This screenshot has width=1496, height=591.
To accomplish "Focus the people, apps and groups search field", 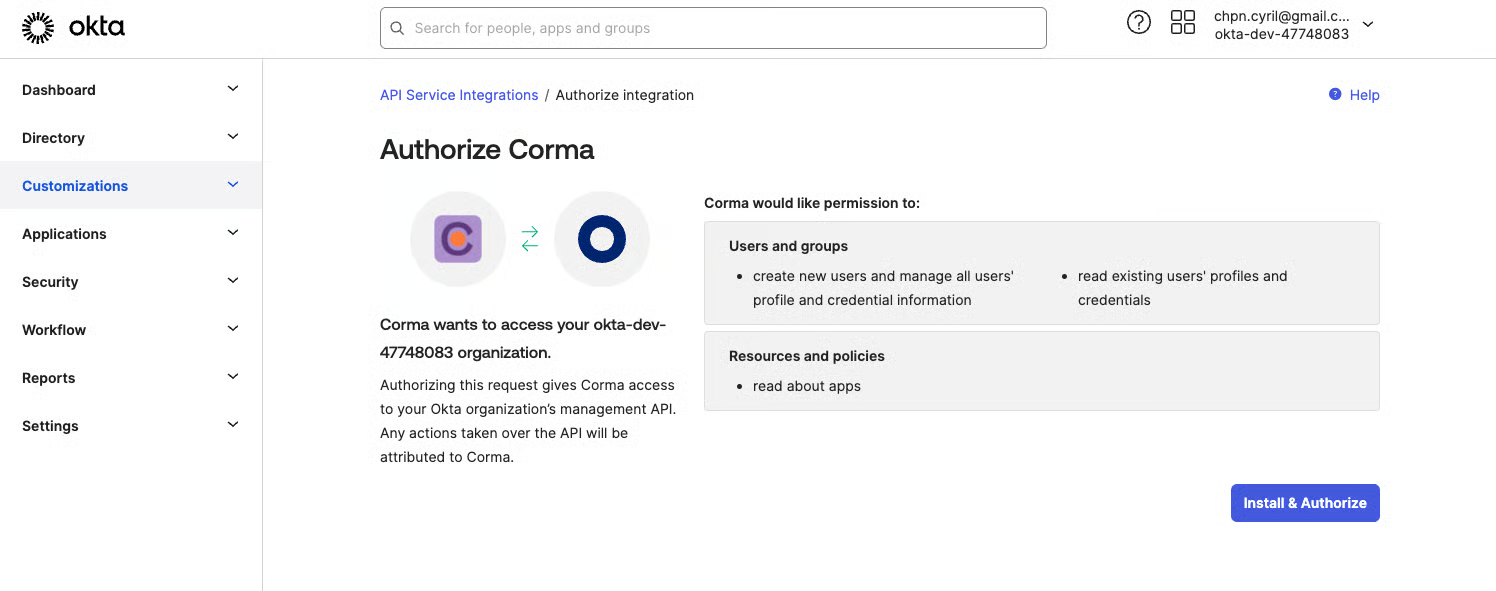I will pos(720,28).
